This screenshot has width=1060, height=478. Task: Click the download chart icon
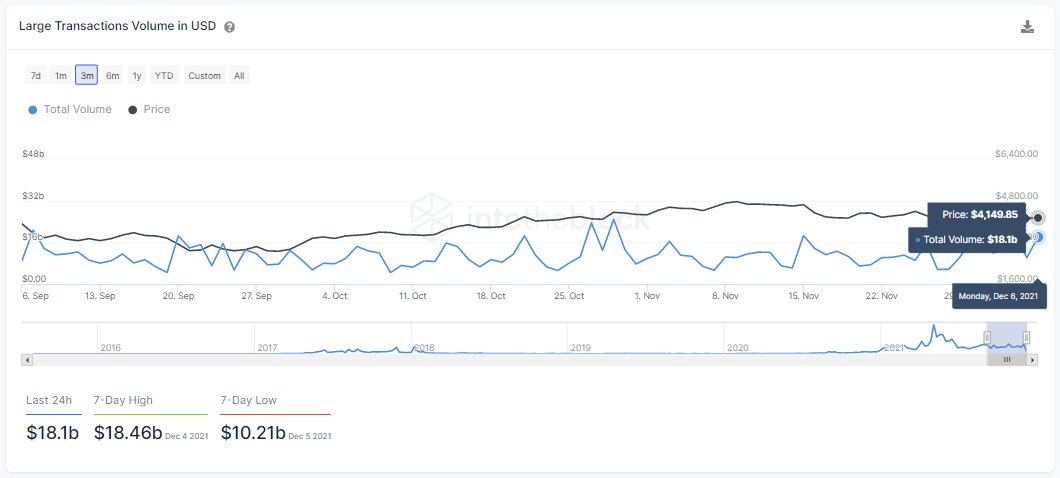coord(1027,27)
